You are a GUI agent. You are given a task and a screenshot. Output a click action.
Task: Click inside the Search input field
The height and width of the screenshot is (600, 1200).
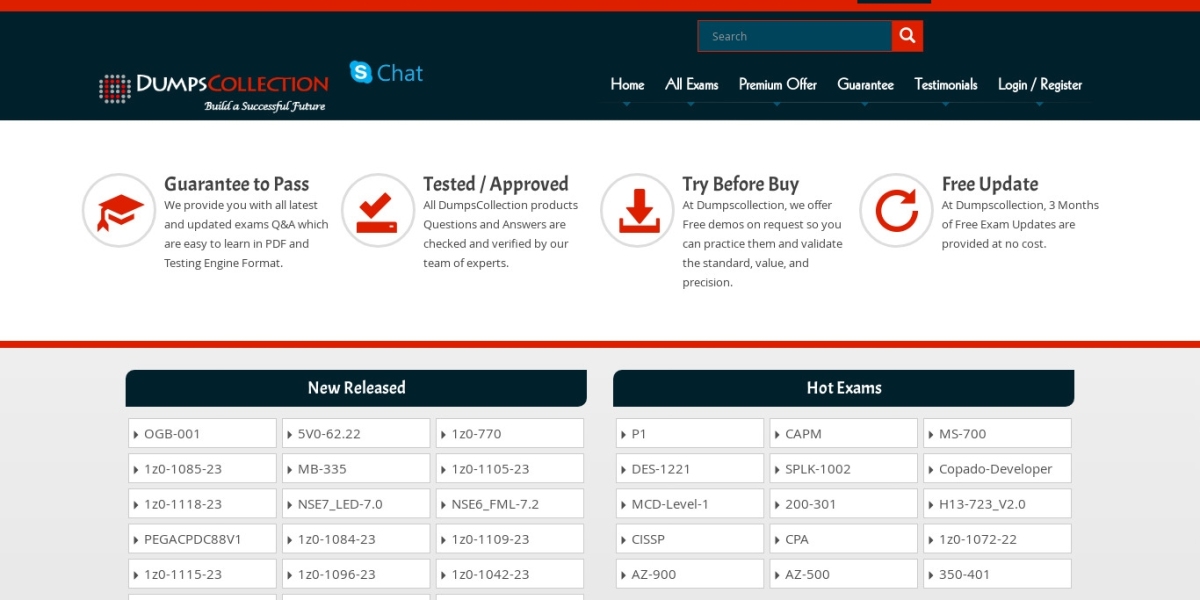pyautogui.click(x=795, y=36)
